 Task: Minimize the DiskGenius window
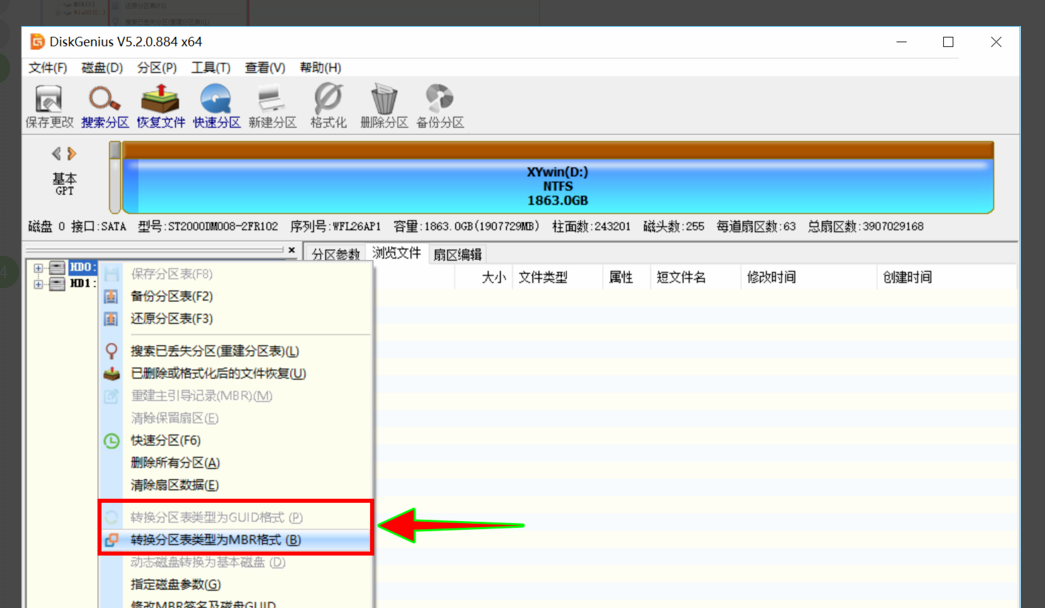coord(902,42)
